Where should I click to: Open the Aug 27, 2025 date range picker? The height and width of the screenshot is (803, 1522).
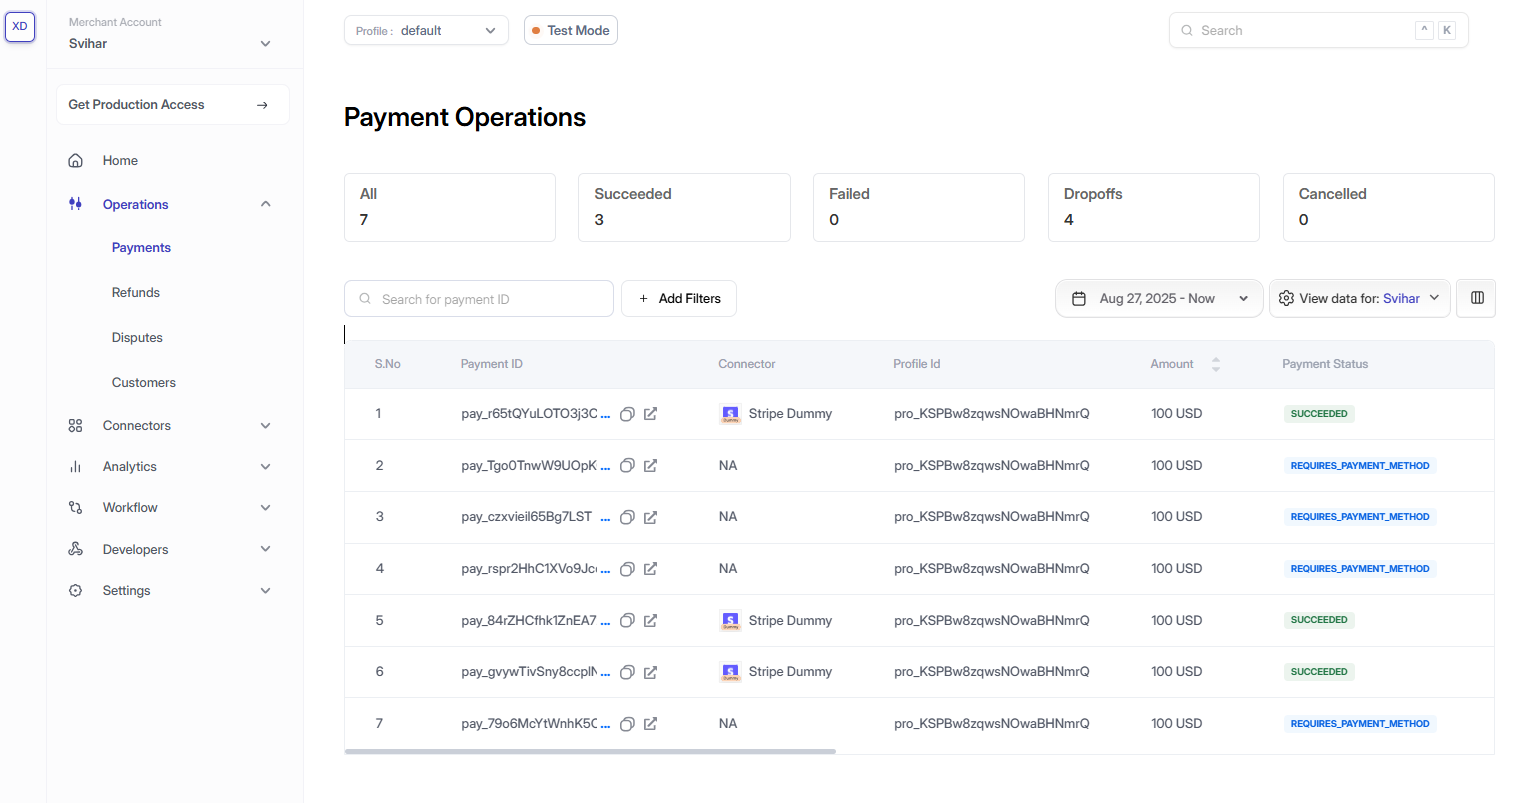tap(1159, 299)
